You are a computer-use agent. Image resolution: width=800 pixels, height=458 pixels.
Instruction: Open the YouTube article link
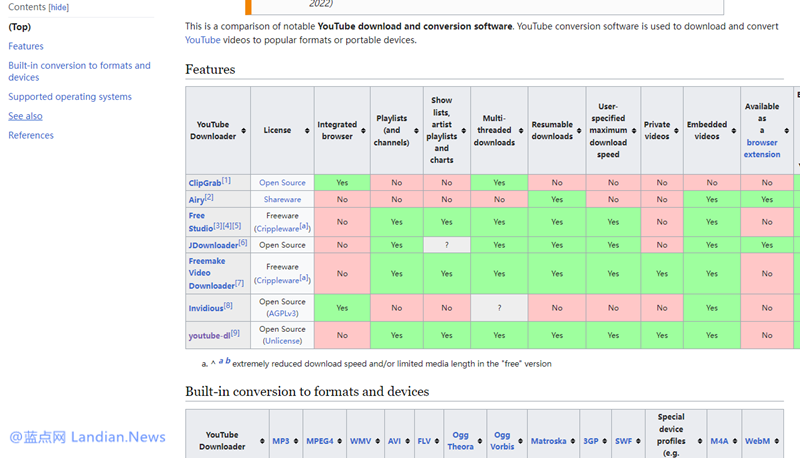(203, 40)
